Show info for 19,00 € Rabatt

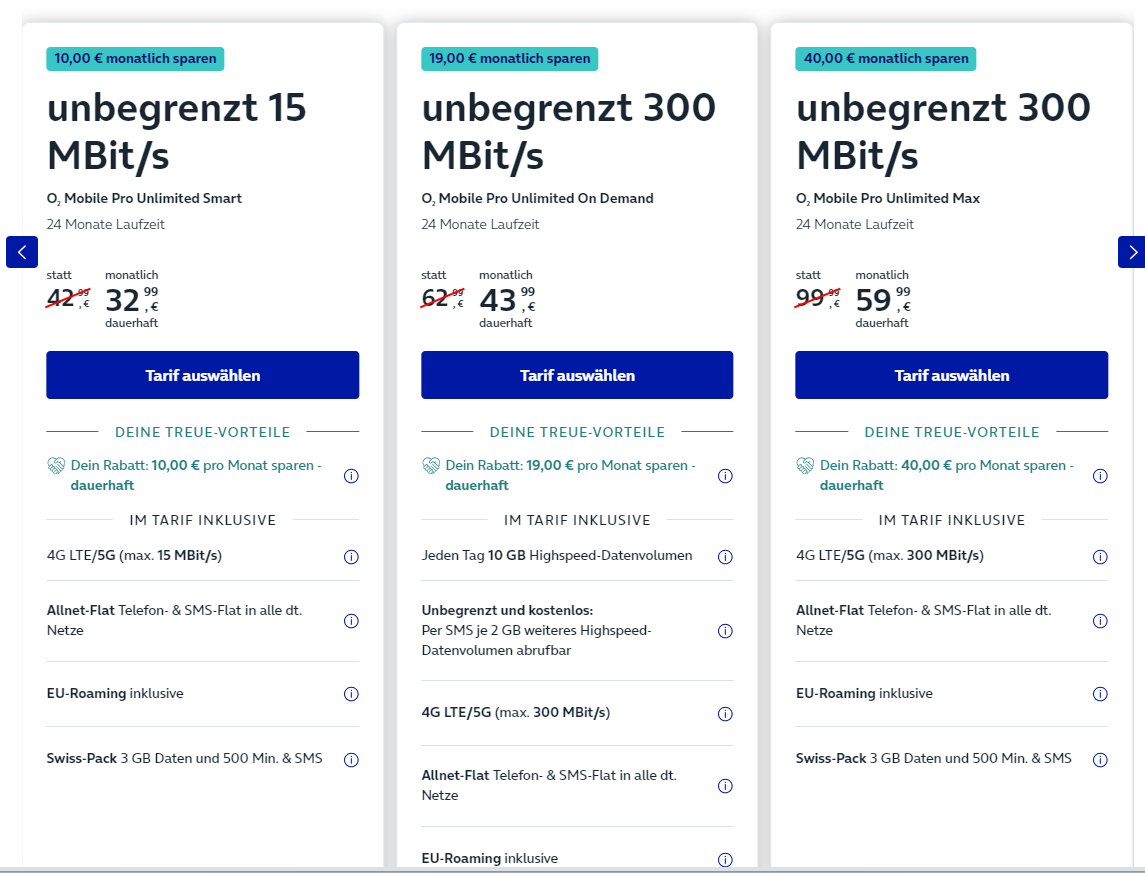pyautogui.click(x=725, y=476)
